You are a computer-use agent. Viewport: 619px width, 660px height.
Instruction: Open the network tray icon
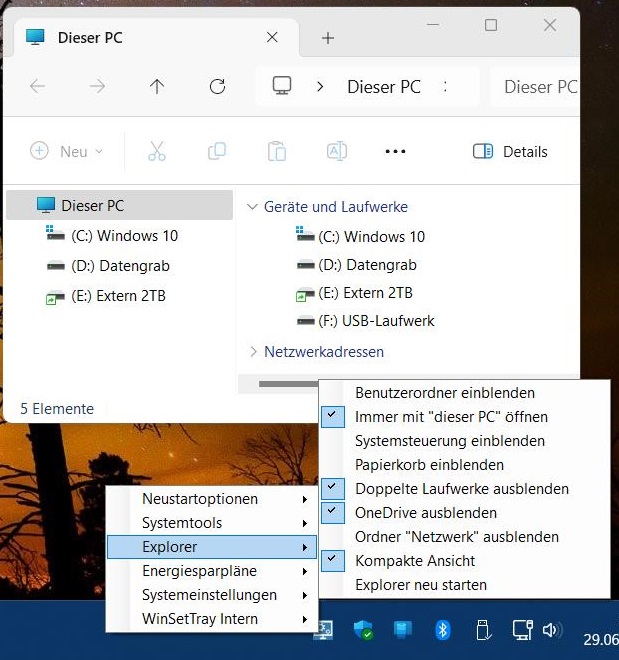coord(522,630)
